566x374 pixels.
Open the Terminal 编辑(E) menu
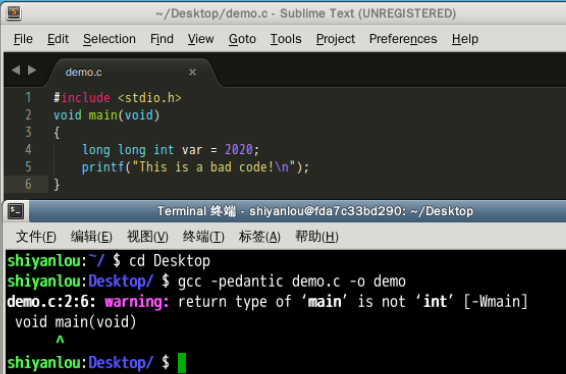click(x=91, y=237)
